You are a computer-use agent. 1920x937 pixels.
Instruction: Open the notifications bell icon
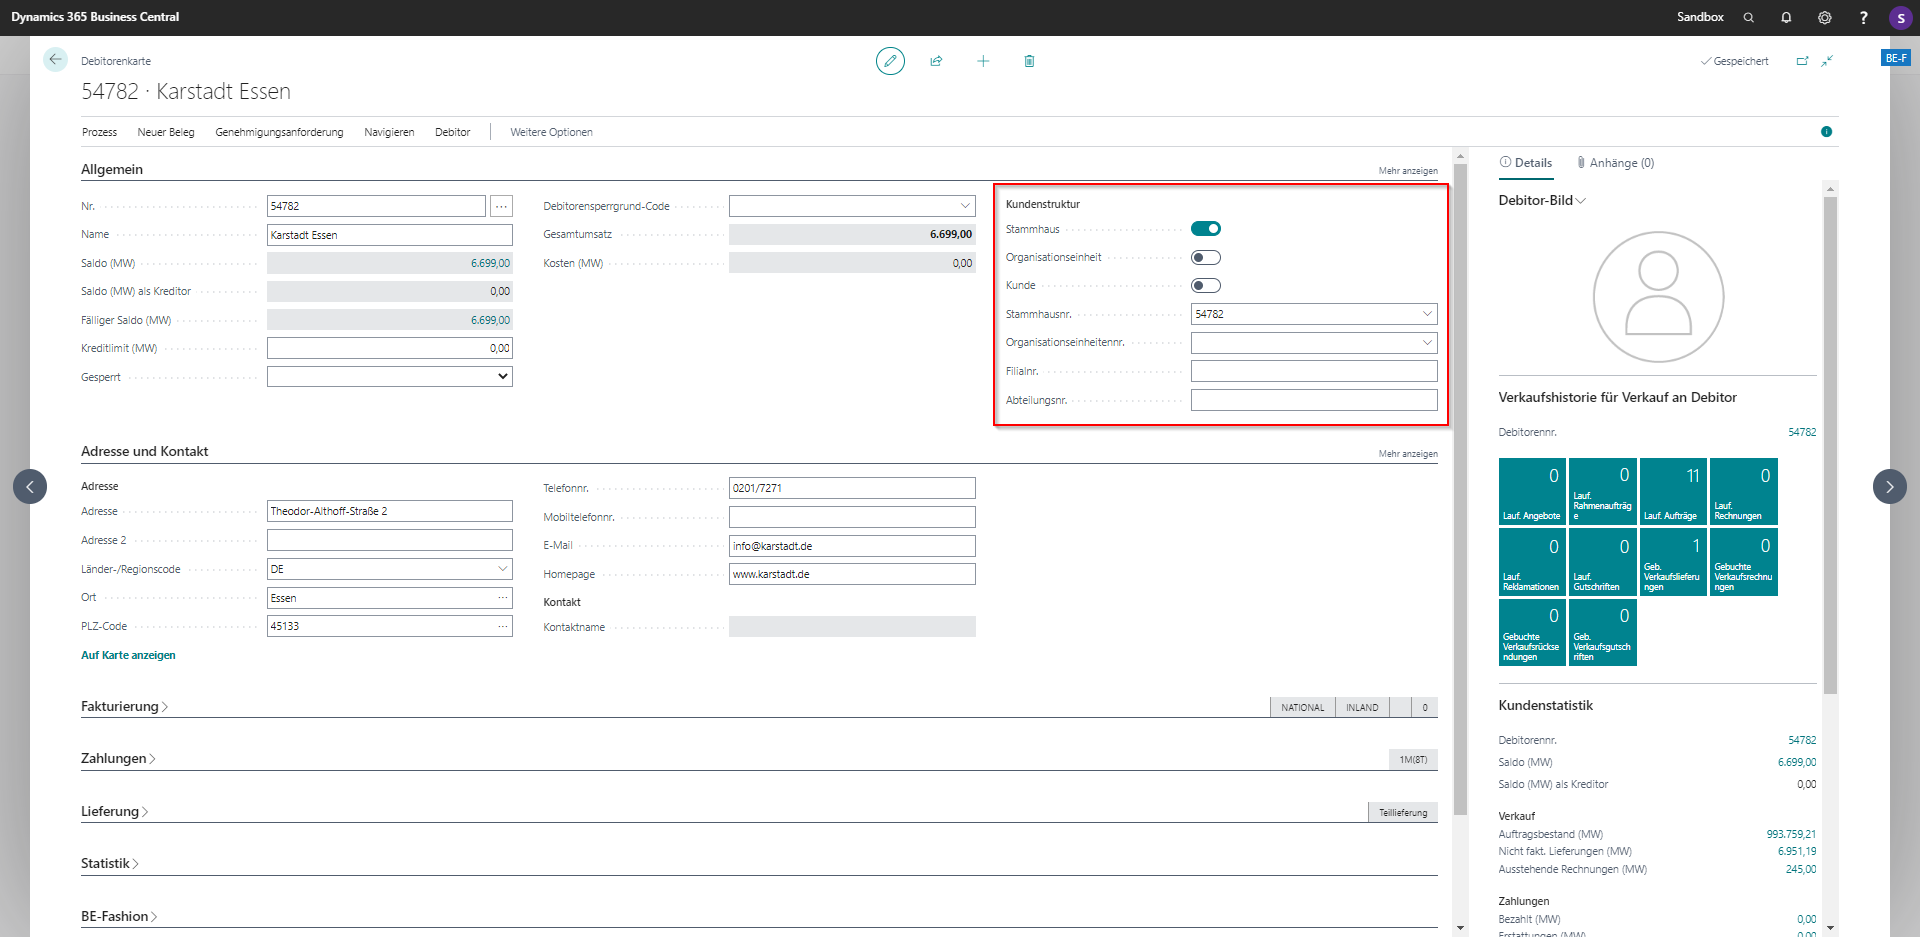point(1786,17)
